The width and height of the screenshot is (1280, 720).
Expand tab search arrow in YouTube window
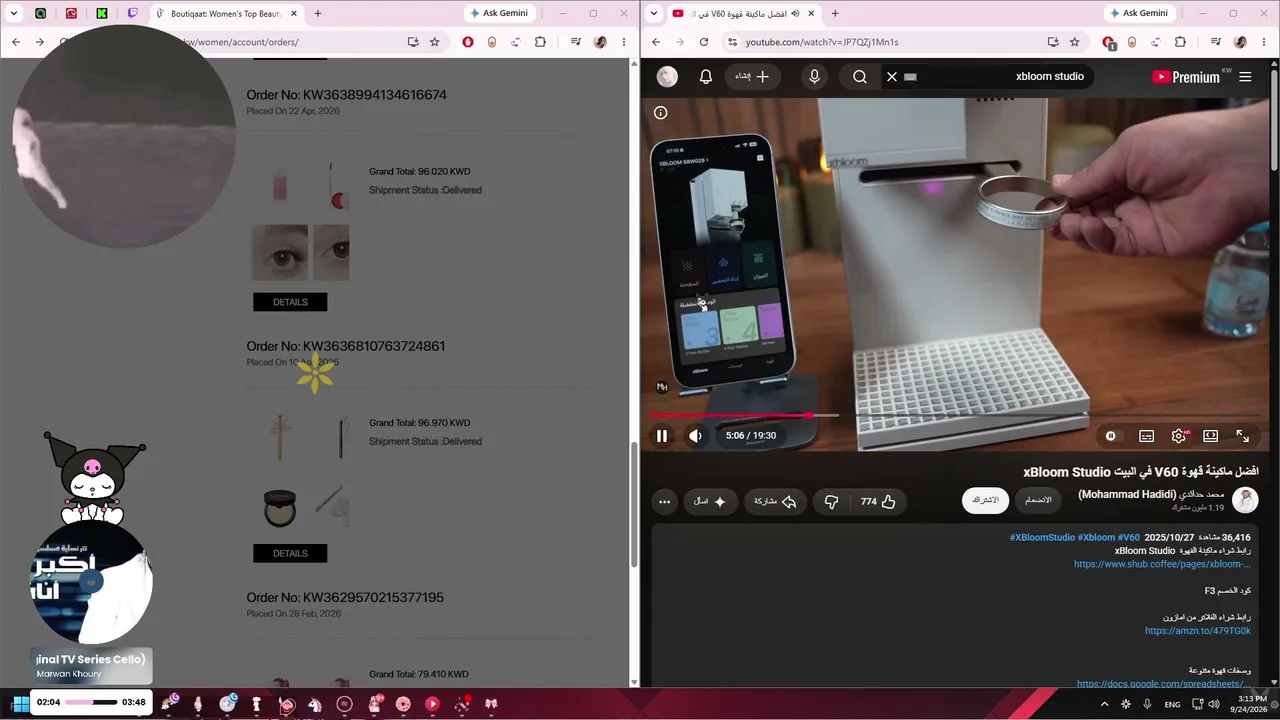pyautogui.click(x=653, y=13)
